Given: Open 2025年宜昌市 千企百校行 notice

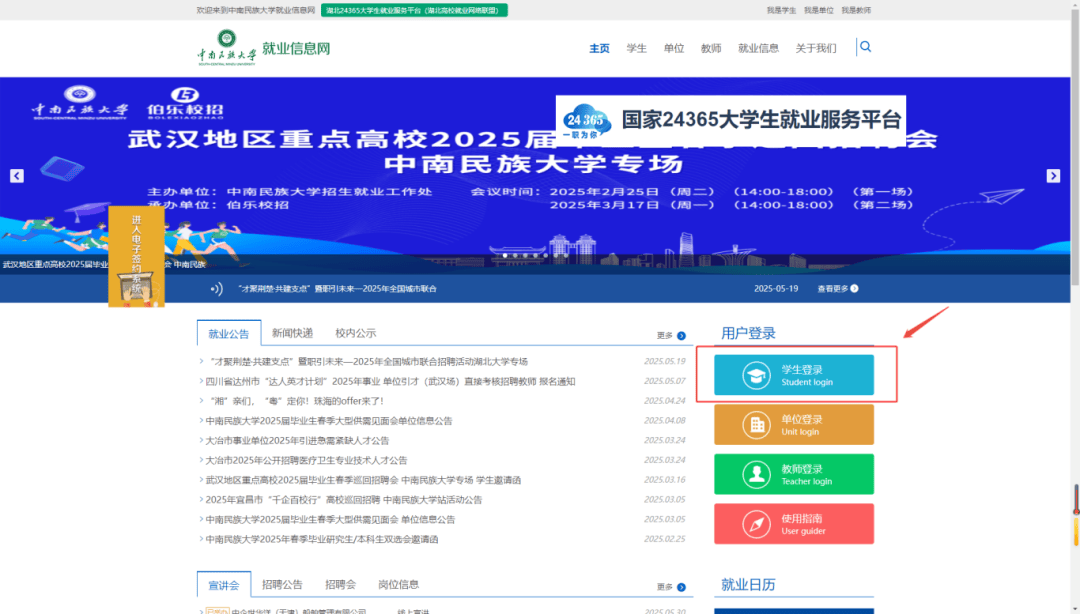Looking at the screenshot, I should point(344,500).
